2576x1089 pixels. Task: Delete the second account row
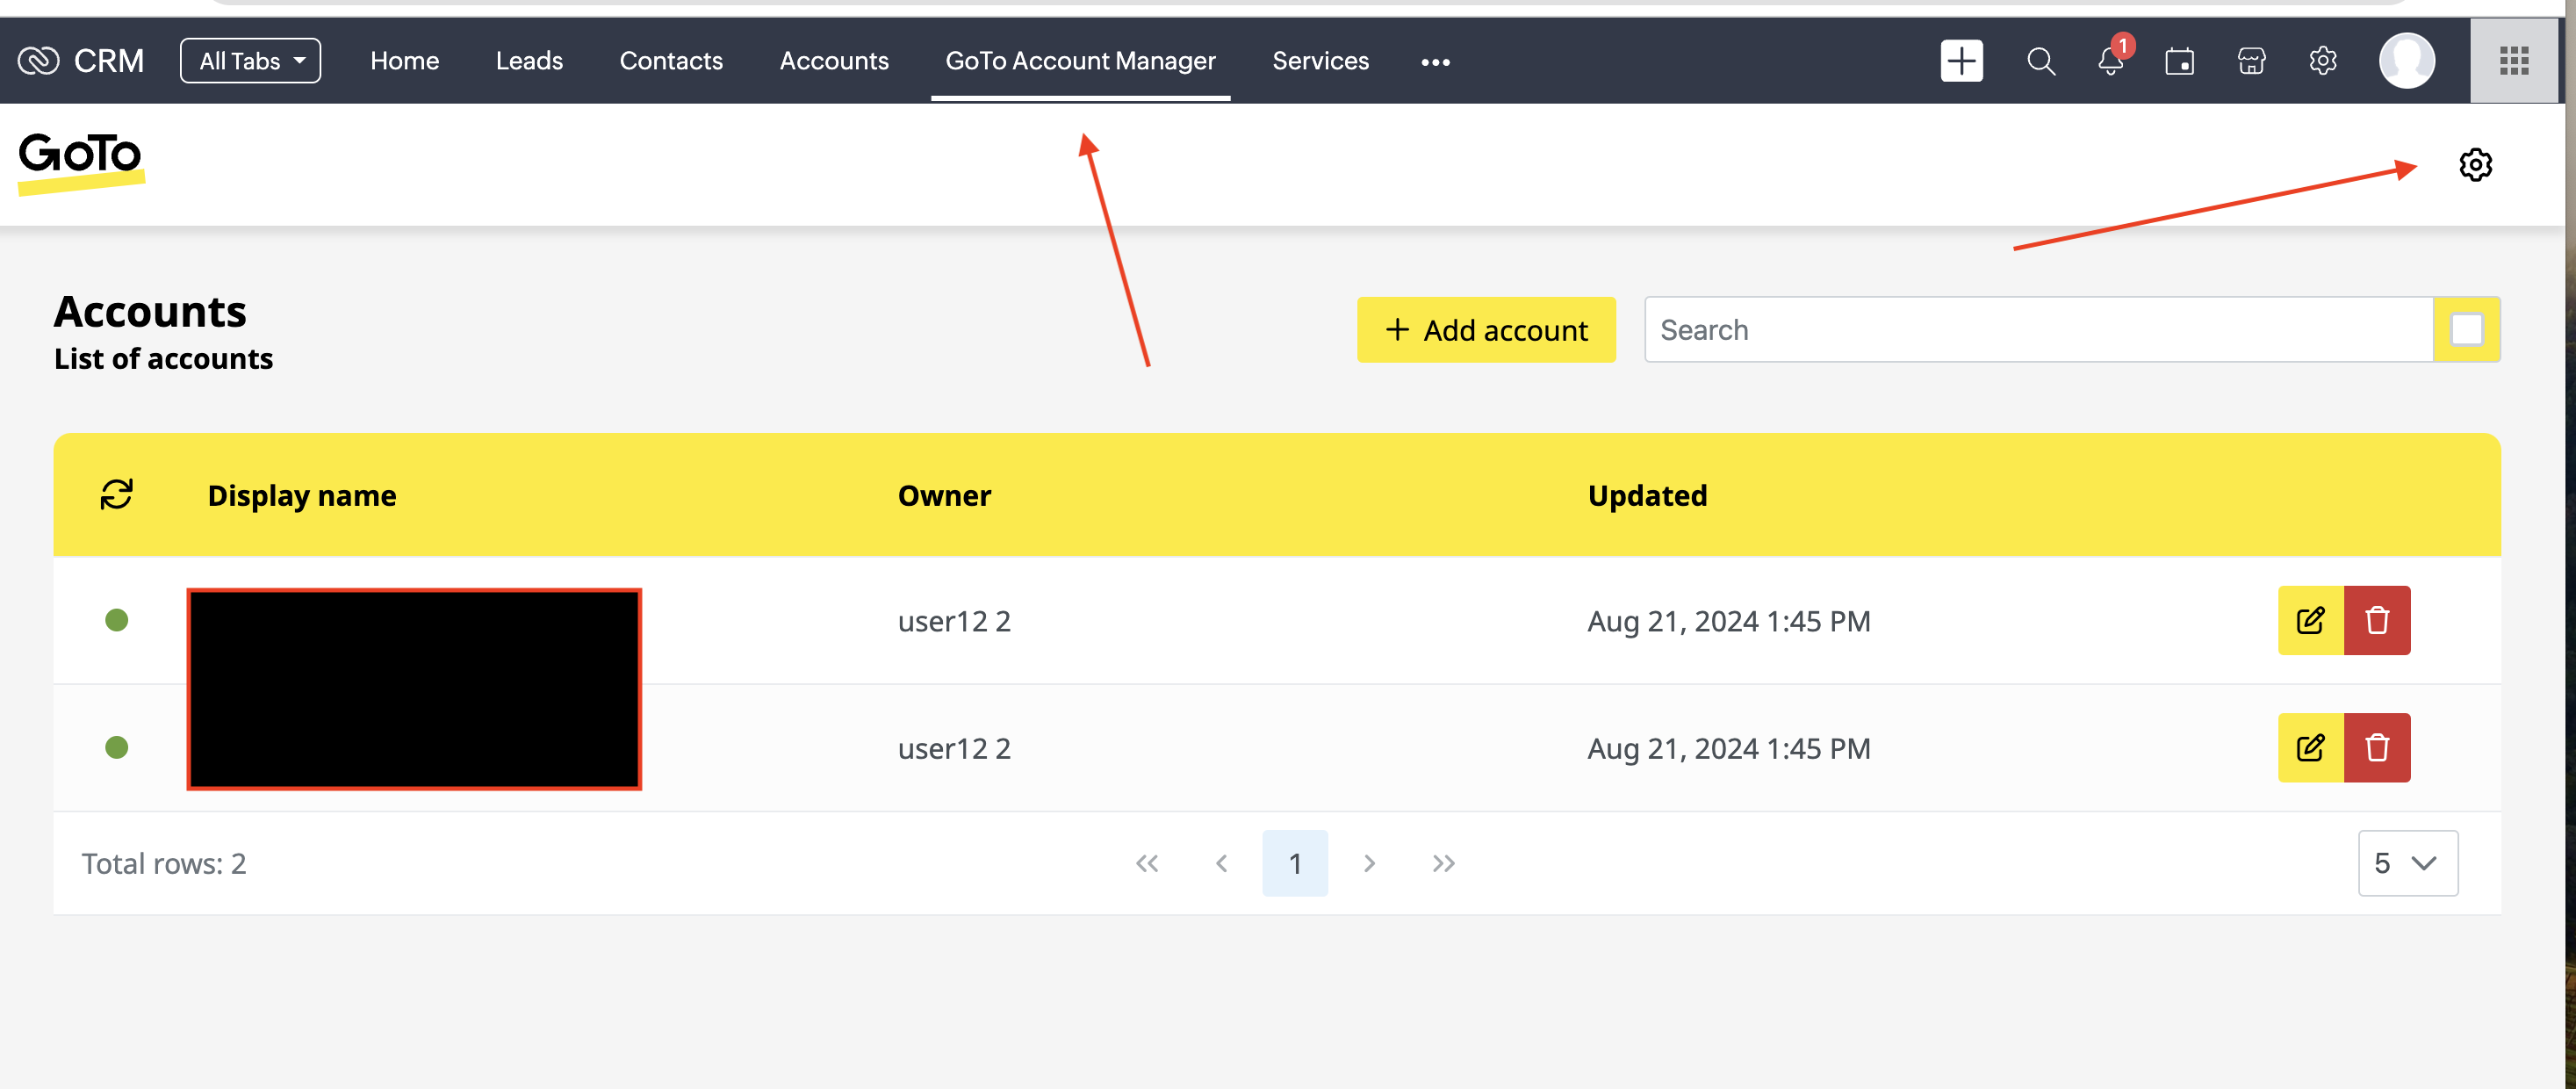pyautogui.click(x=2377, y=748)
